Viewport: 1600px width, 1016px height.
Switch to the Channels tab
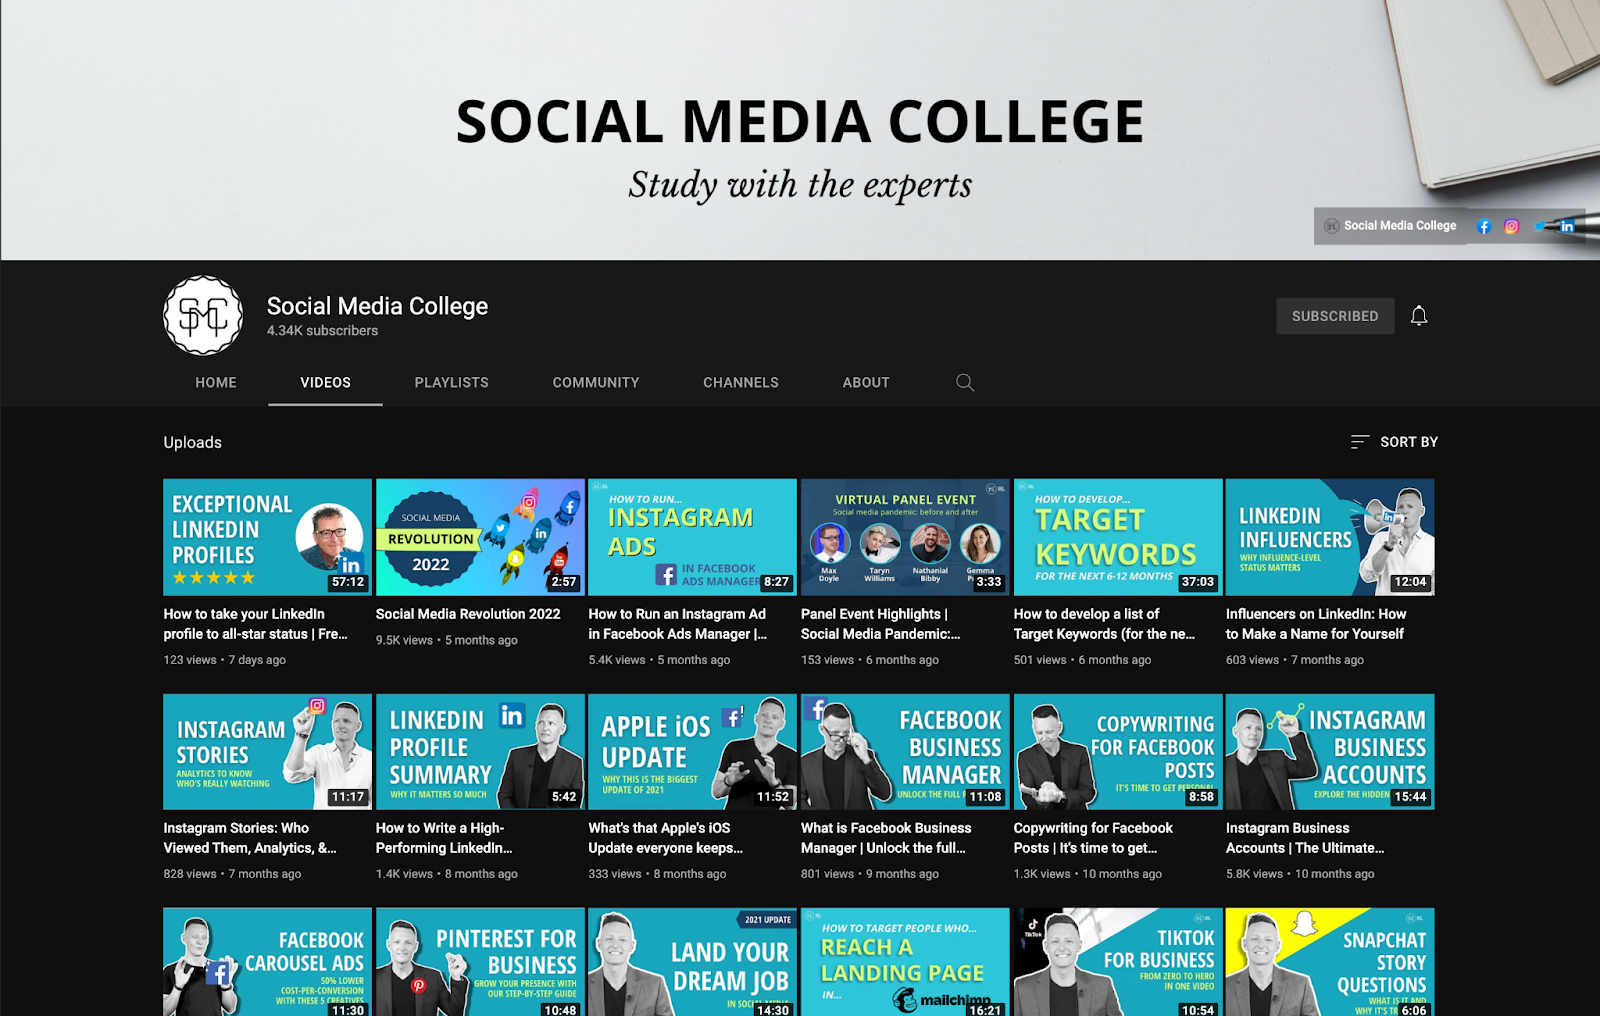click(x=741, y=382)
